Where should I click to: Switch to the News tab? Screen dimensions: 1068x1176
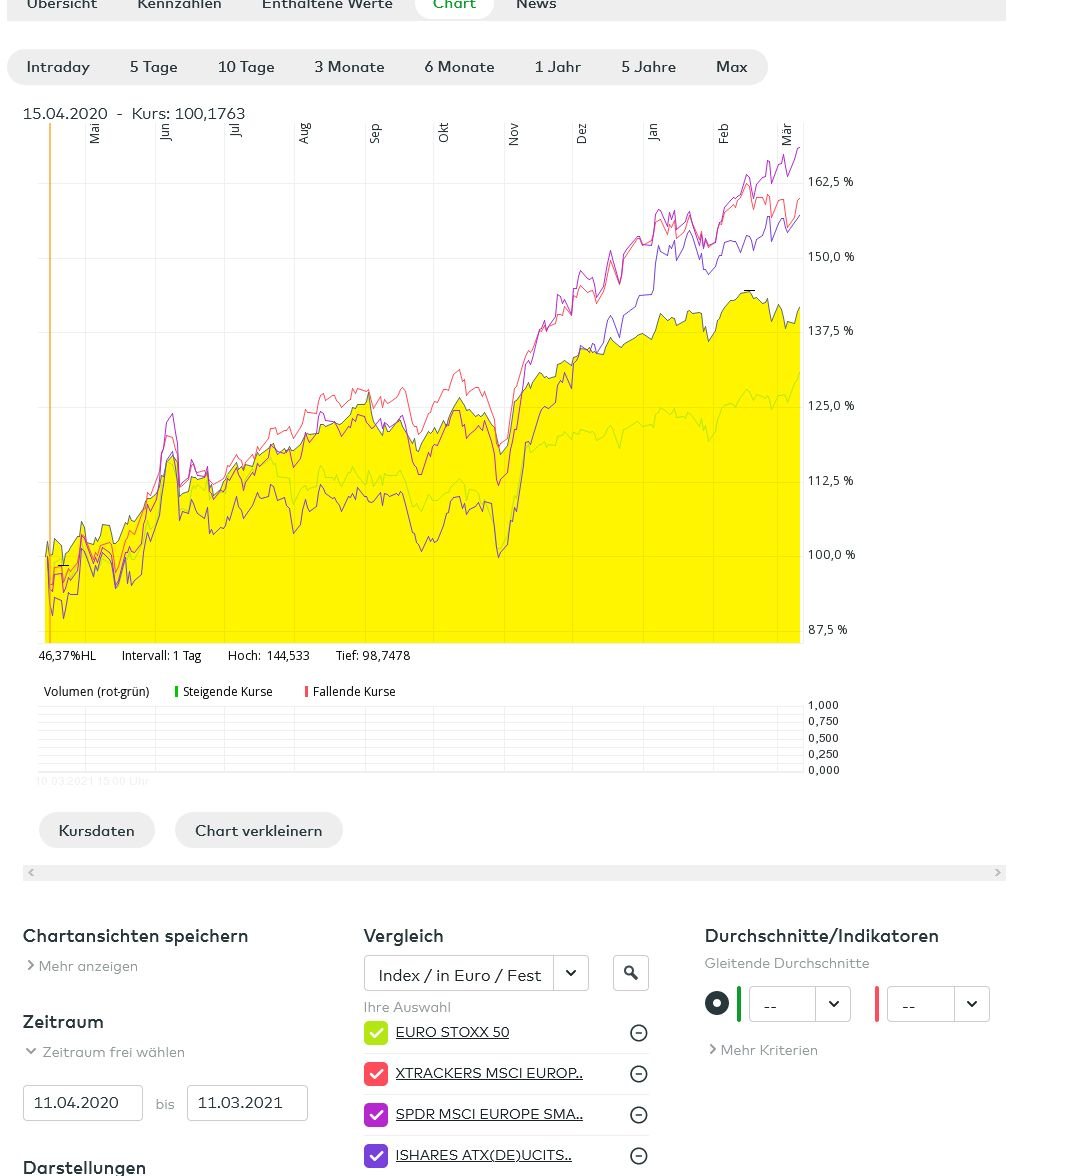tap(536, 5)
